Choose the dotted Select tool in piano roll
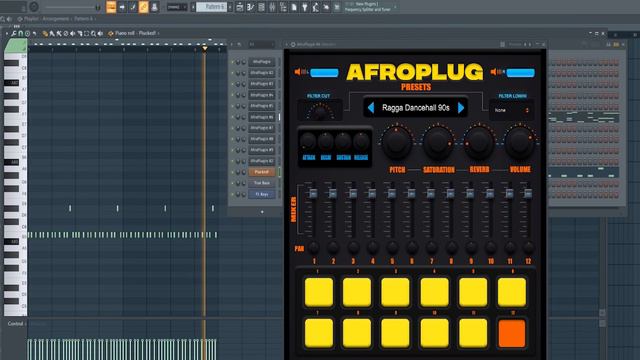This screenshot has width=640, height=360. coord(87,33)
